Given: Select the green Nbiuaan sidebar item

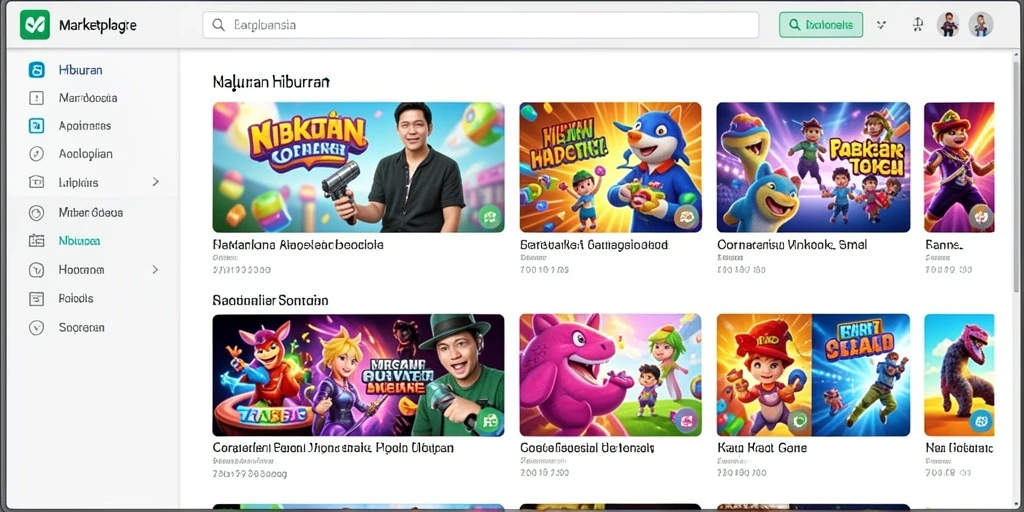Looking at the screenshot, I should pos(80,241).
